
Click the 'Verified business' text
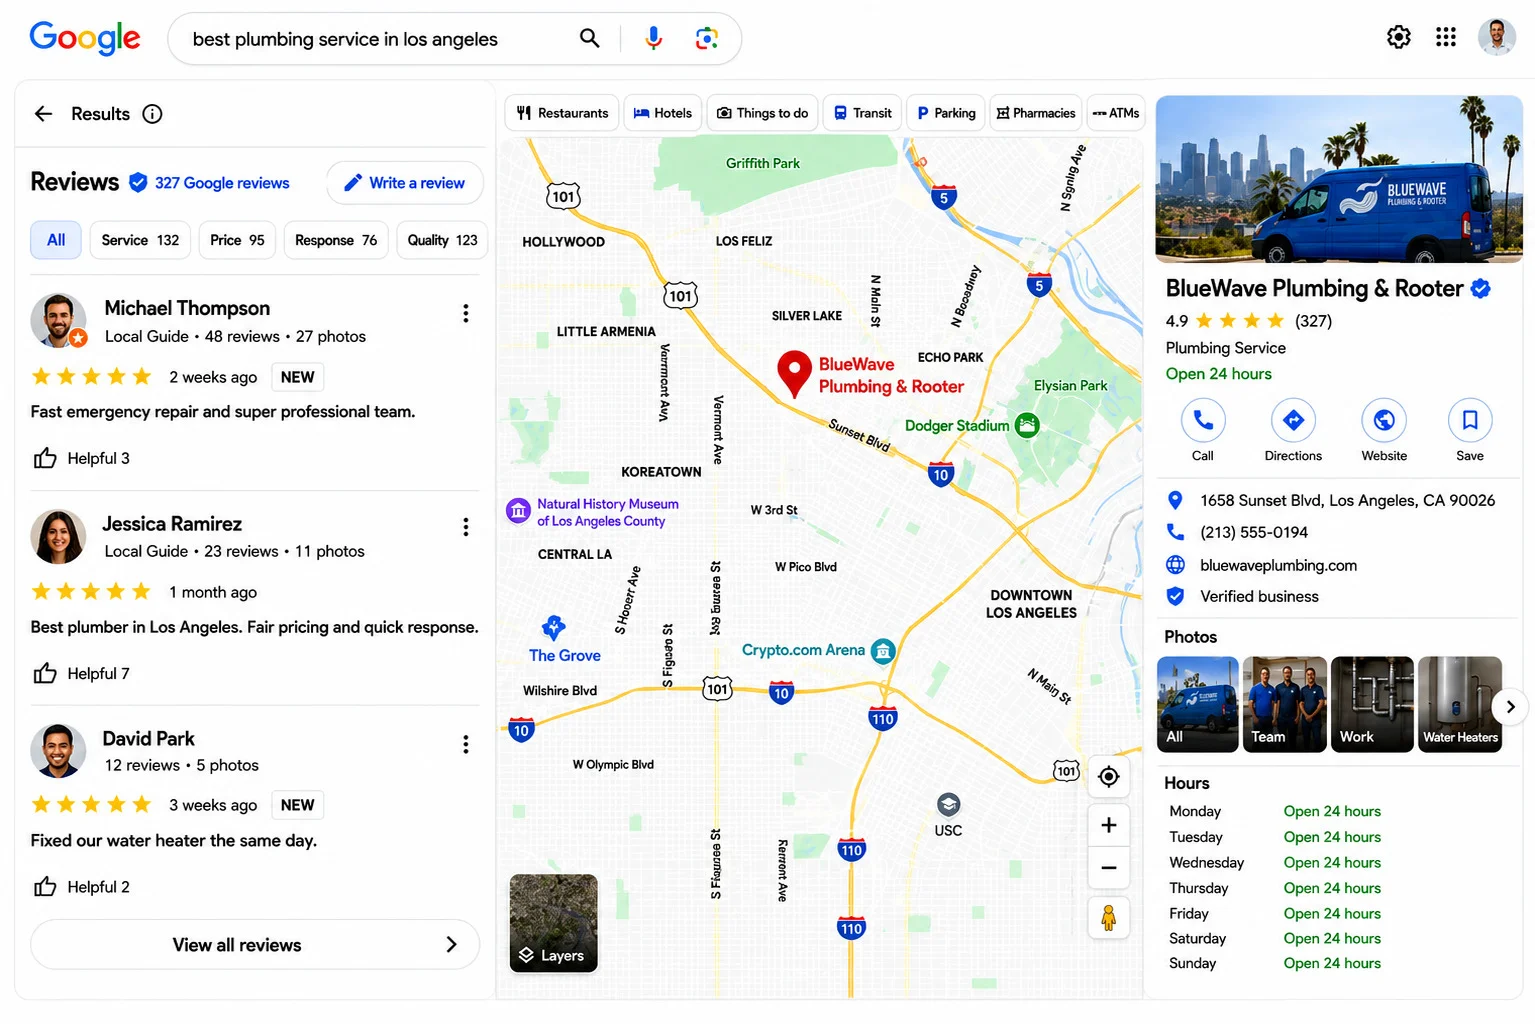point(1259,596)
